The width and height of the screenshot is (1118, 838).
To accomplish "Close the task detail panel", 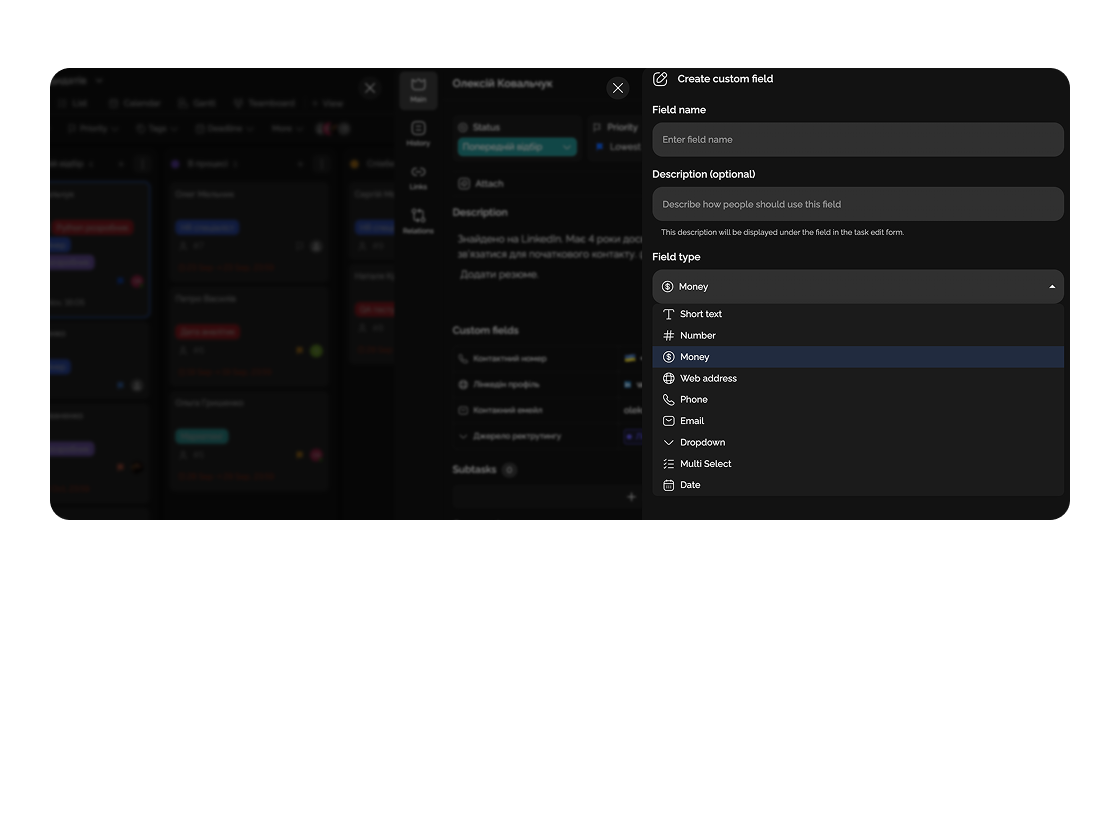I will [618, 88].
